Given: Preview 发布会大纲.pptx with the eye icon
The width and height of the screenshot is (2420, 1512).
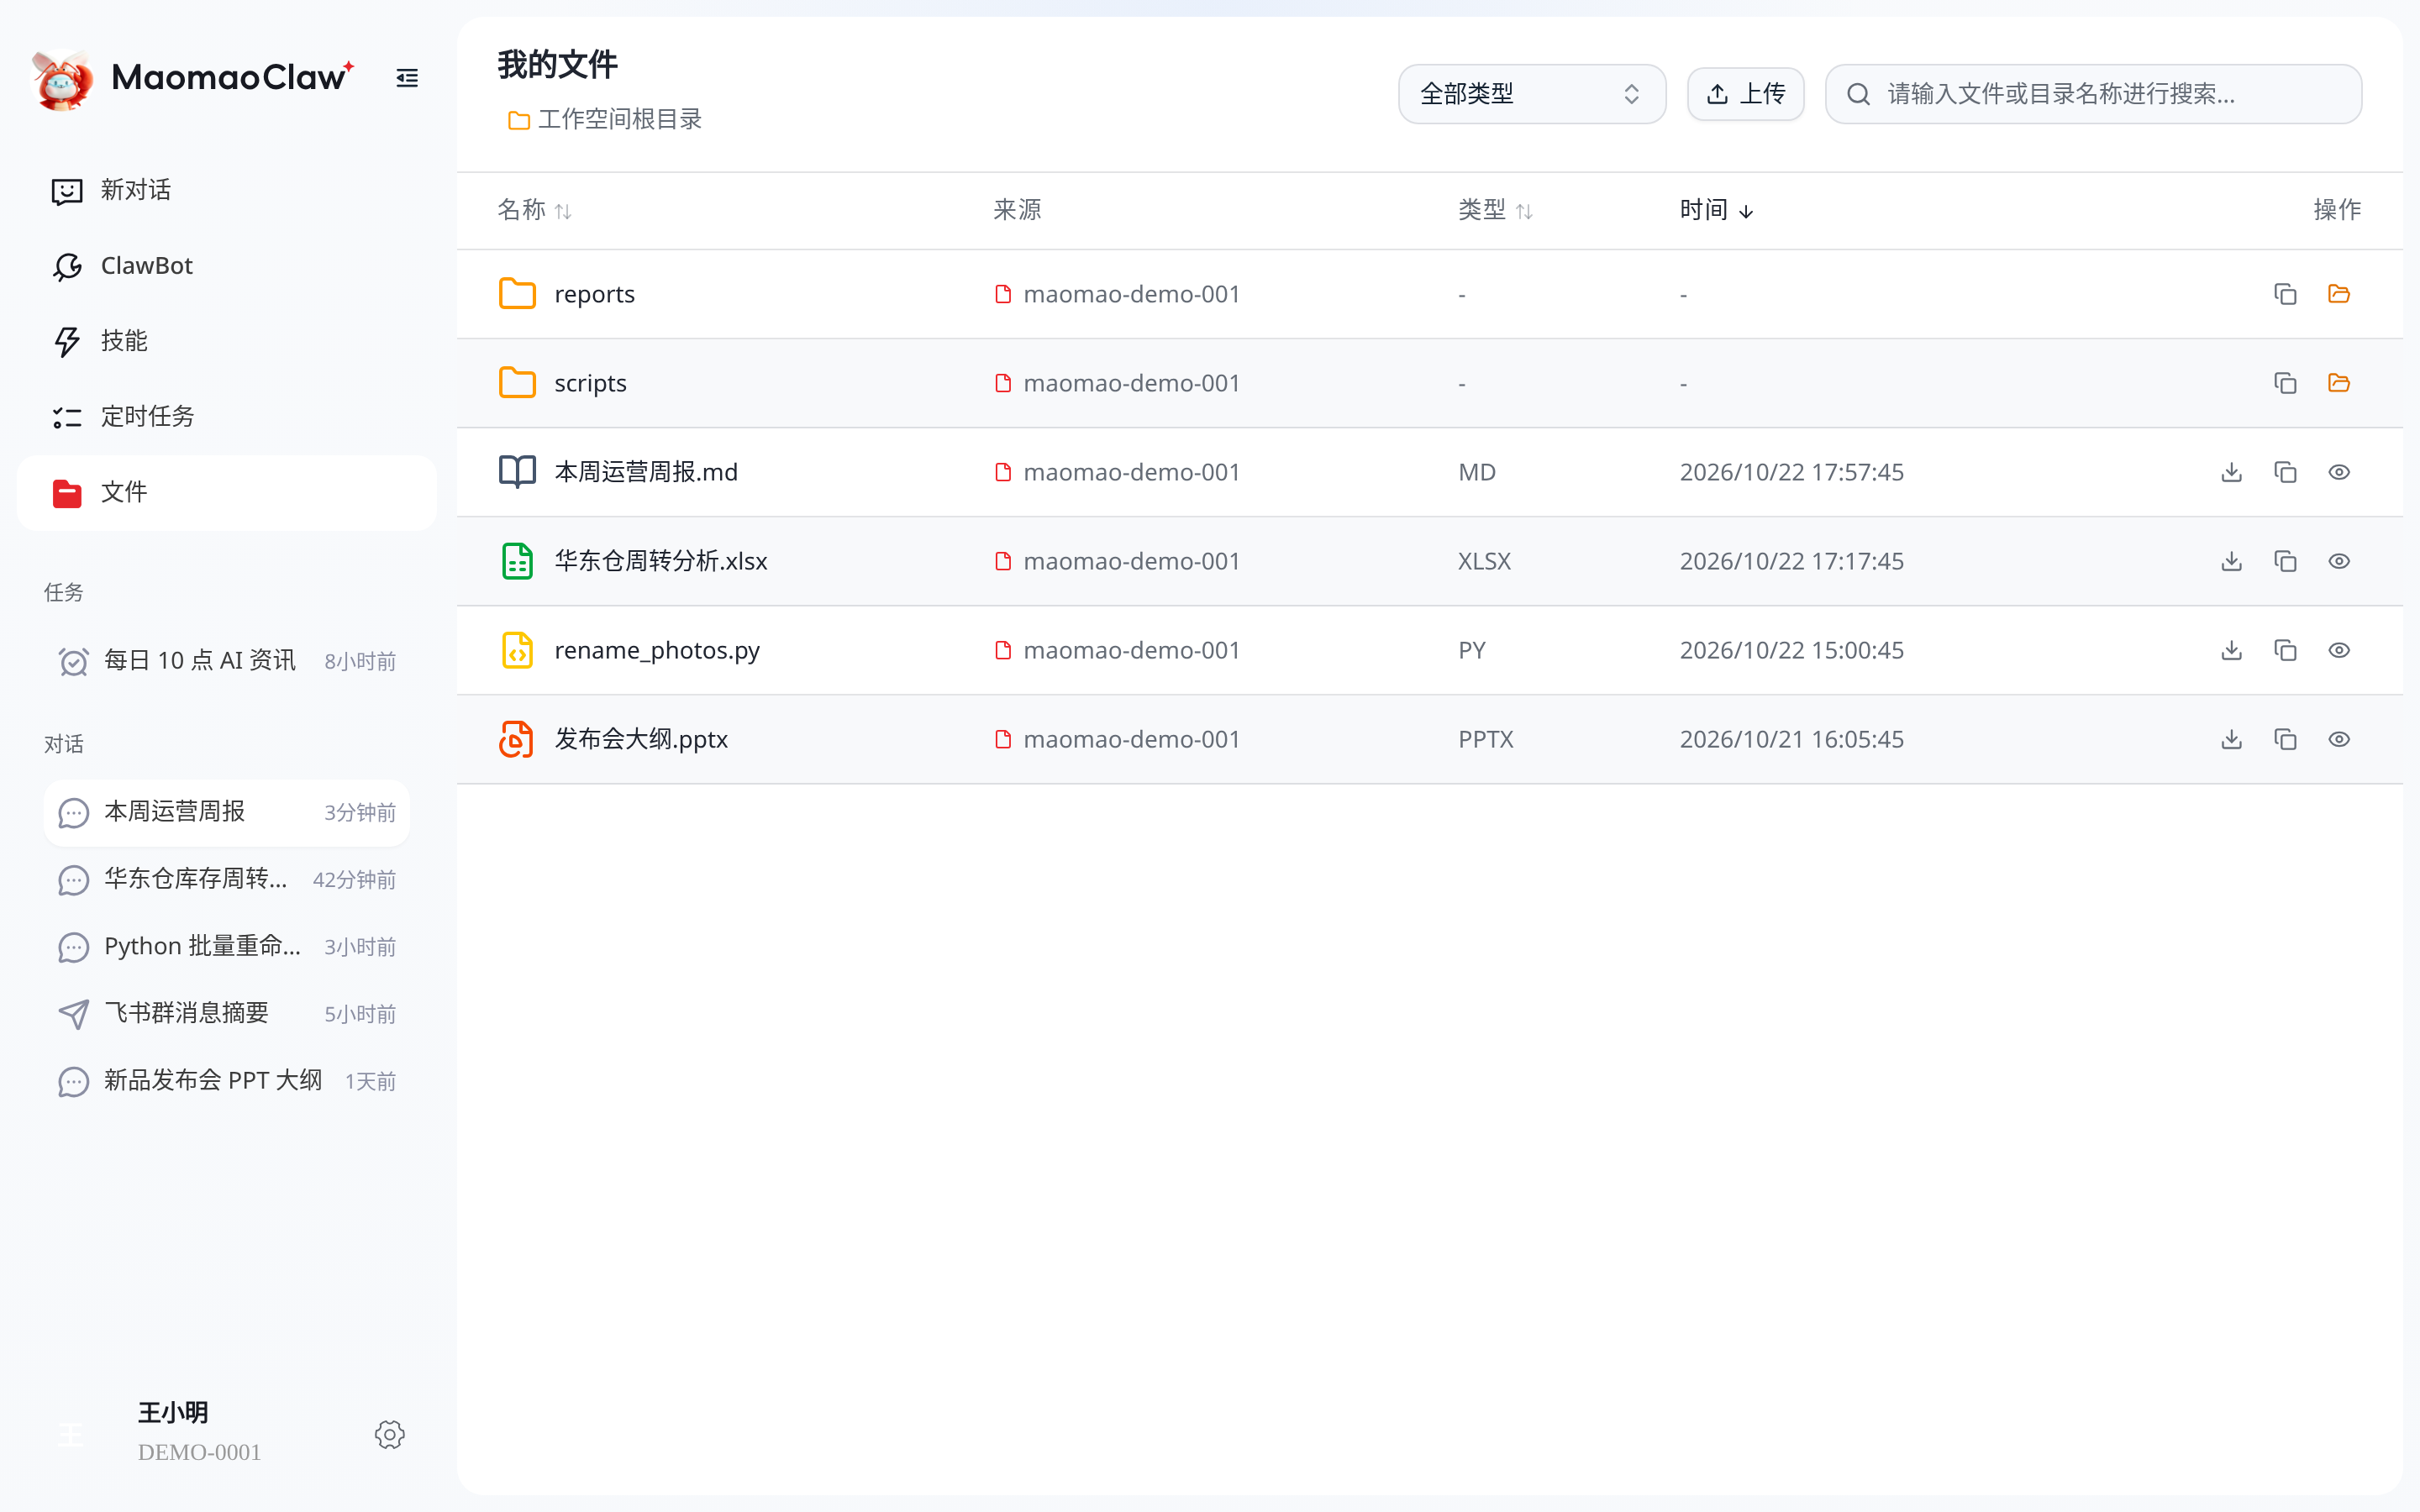Looking at the screenshot, I should pyautogui.click(x=2339, y=739).
